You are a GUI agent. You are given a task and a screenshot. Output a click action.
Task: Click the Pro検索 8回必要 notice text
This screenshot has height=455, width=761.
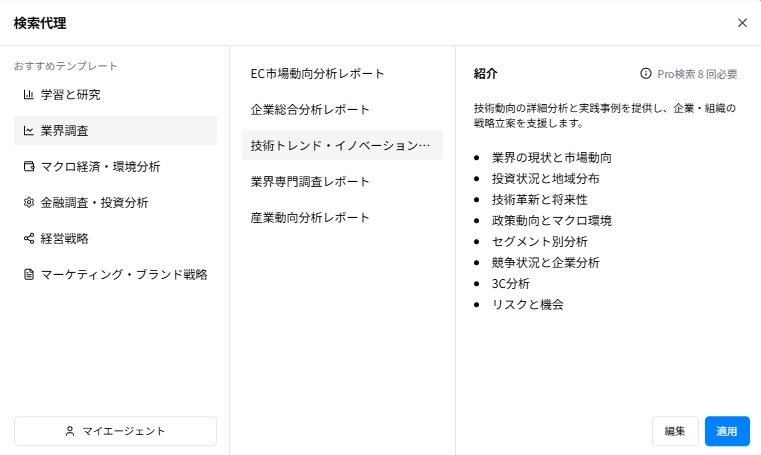tap(697, 74)
